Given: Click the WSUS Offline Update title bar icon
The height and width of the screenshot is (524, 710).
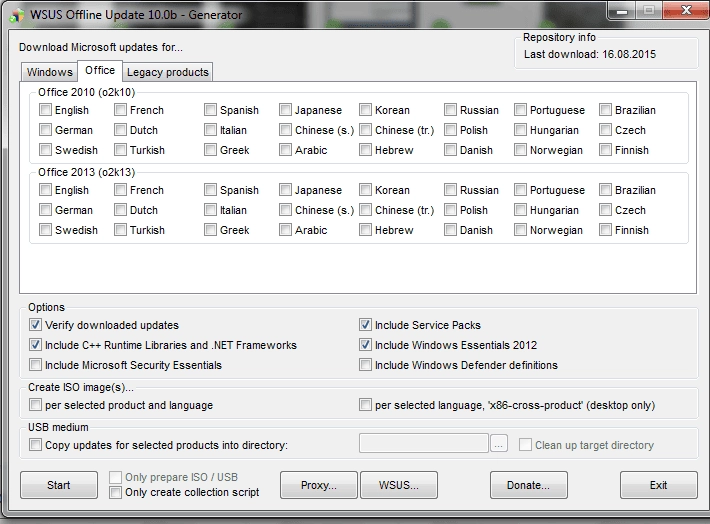Looking at the screenshot, I should pos(17,15).
